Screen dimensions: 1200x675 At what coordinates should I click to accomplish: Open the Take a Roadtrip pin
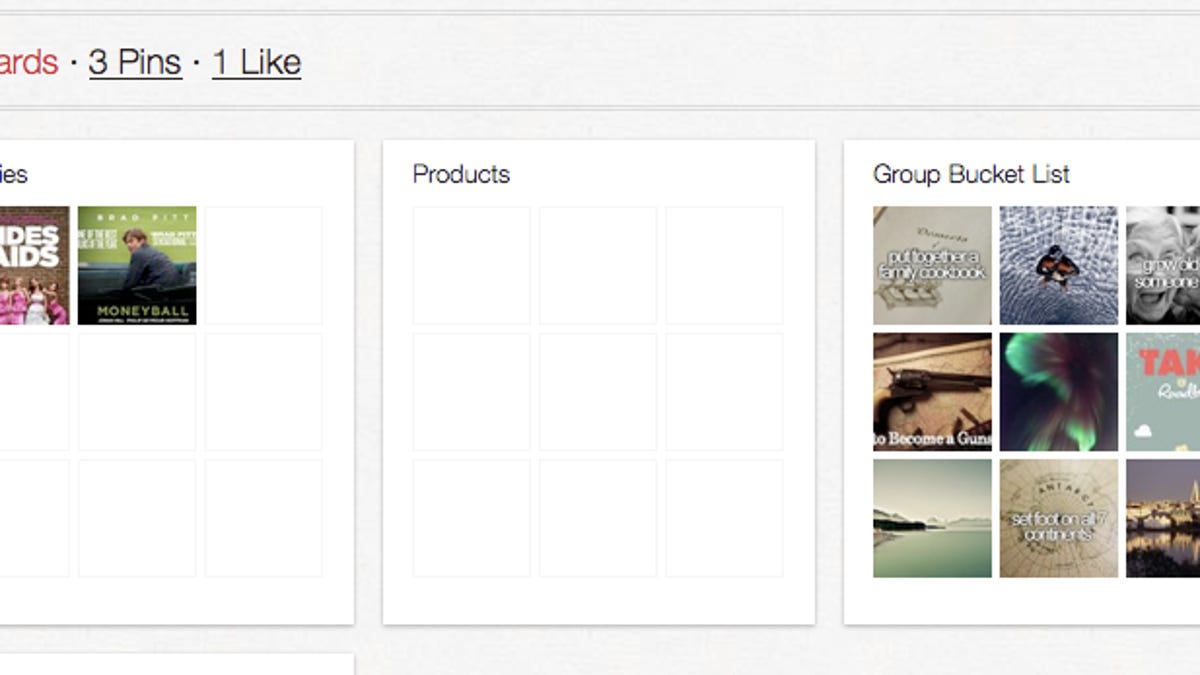[x=1164, y=392]
